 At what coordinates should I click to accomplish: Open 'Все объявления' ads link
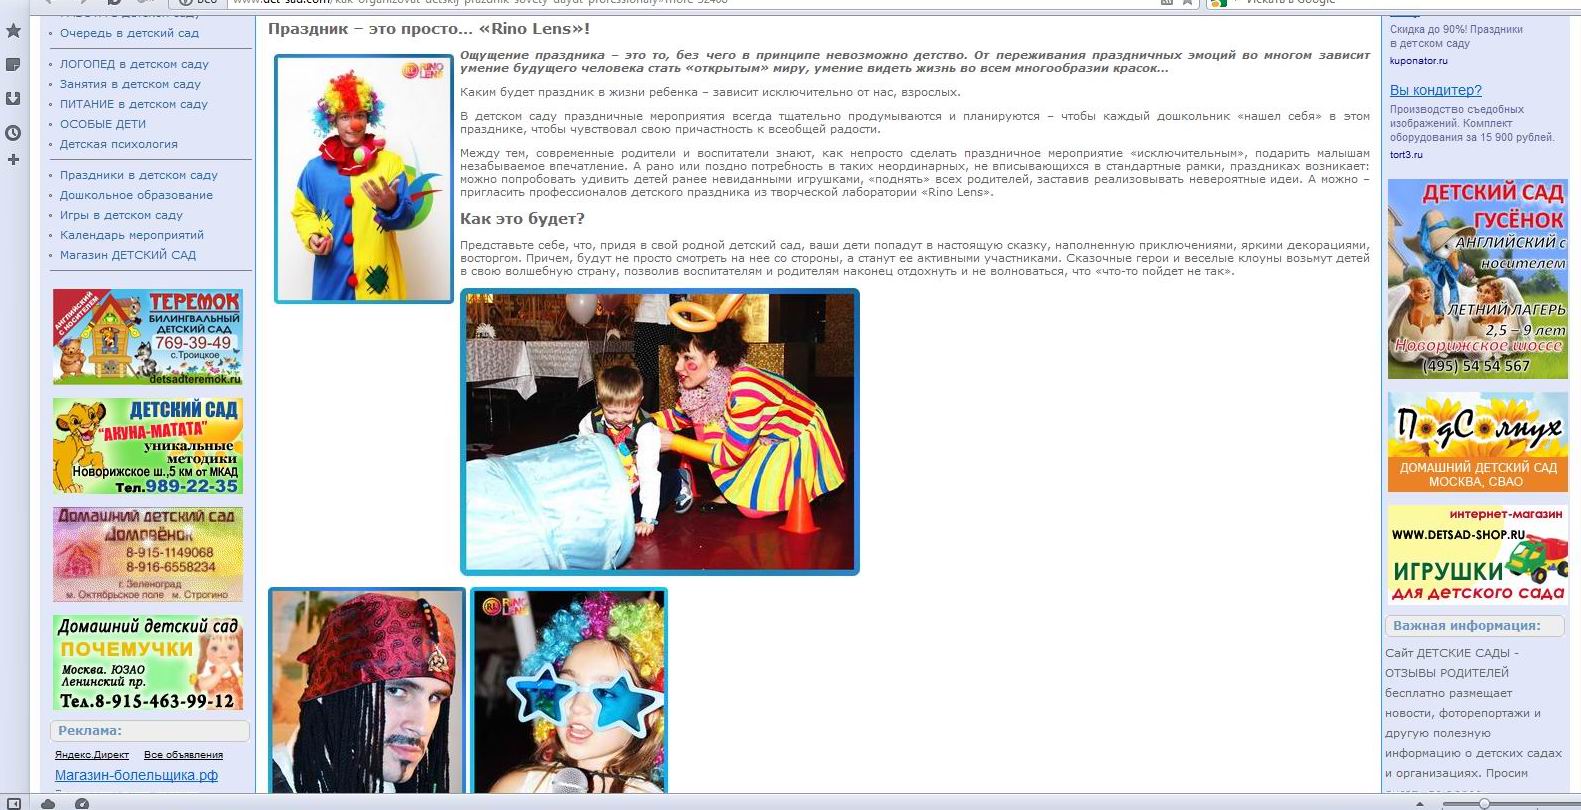[x=183, y=755]
